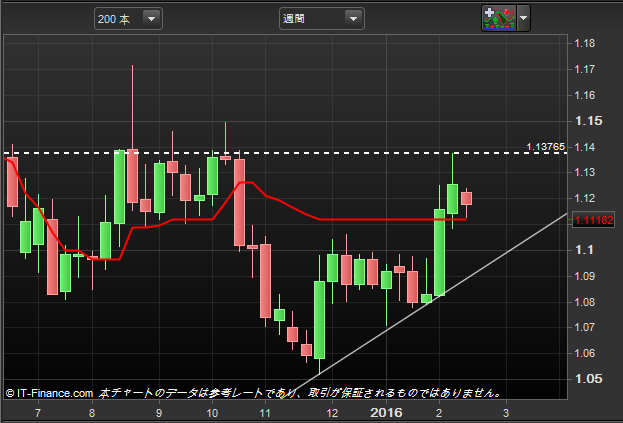Image resolution: width=623 pixels, height=423 pixels.
Task: Open the 週間 timeframe dropdown
Action: 322,19
